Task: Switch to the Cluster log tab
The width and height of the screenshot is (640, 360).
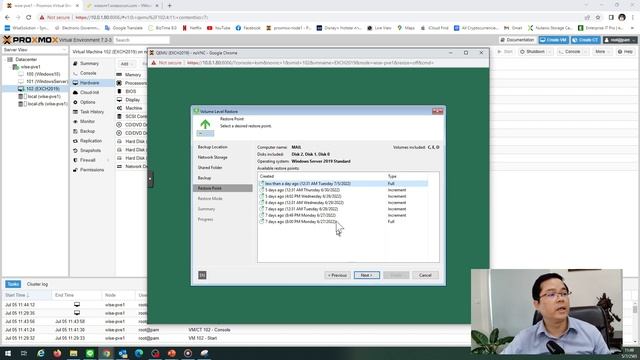Action: [x=37, y=284]
